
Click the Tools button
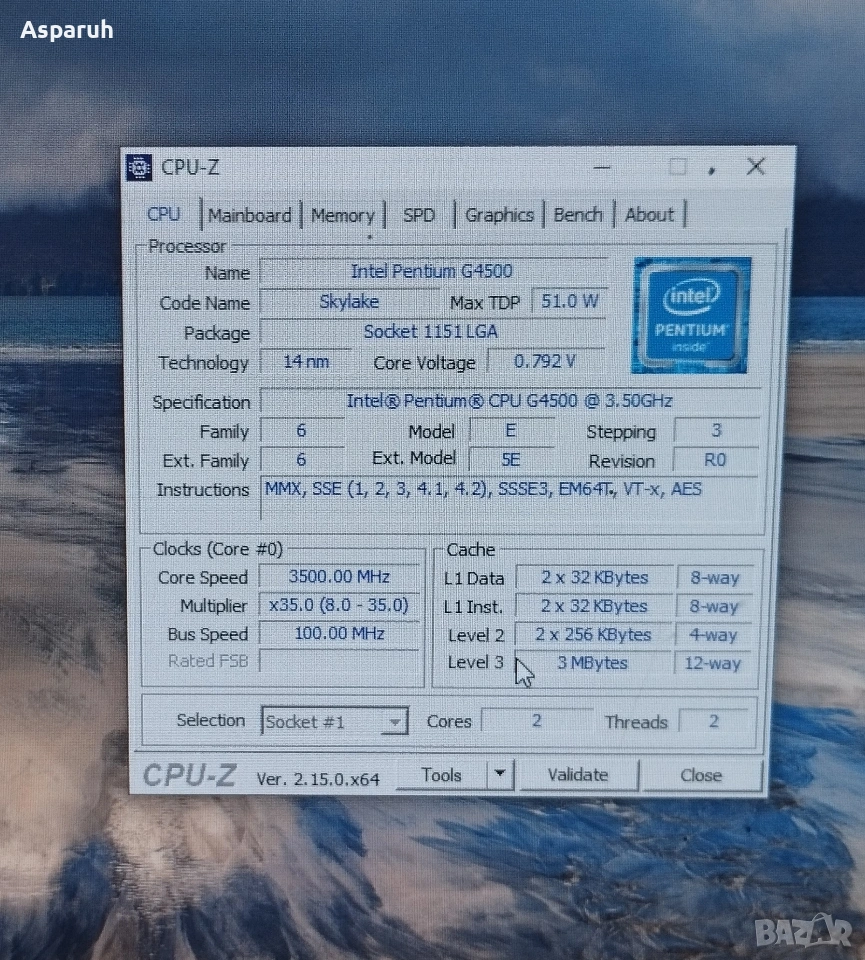coord(441,775)
